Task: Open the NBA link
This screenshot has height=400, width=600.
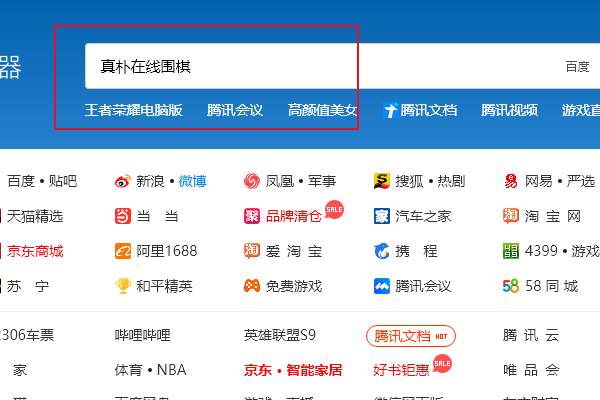Action: click(x=171, y=370)
